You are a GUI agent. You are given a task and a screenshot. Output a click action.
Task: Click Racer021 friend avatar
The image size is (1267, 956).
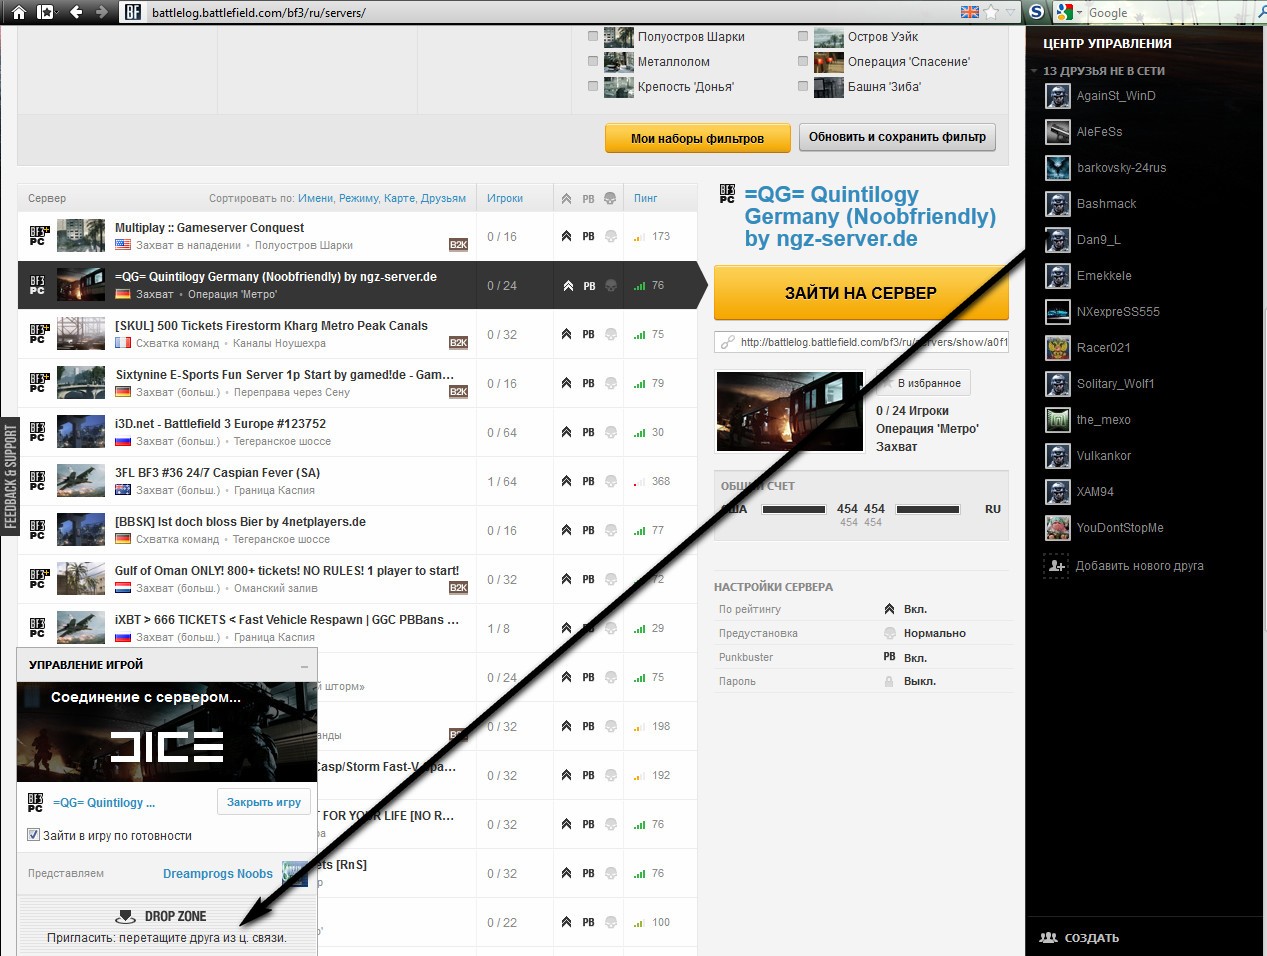(x=1058, y=348)
